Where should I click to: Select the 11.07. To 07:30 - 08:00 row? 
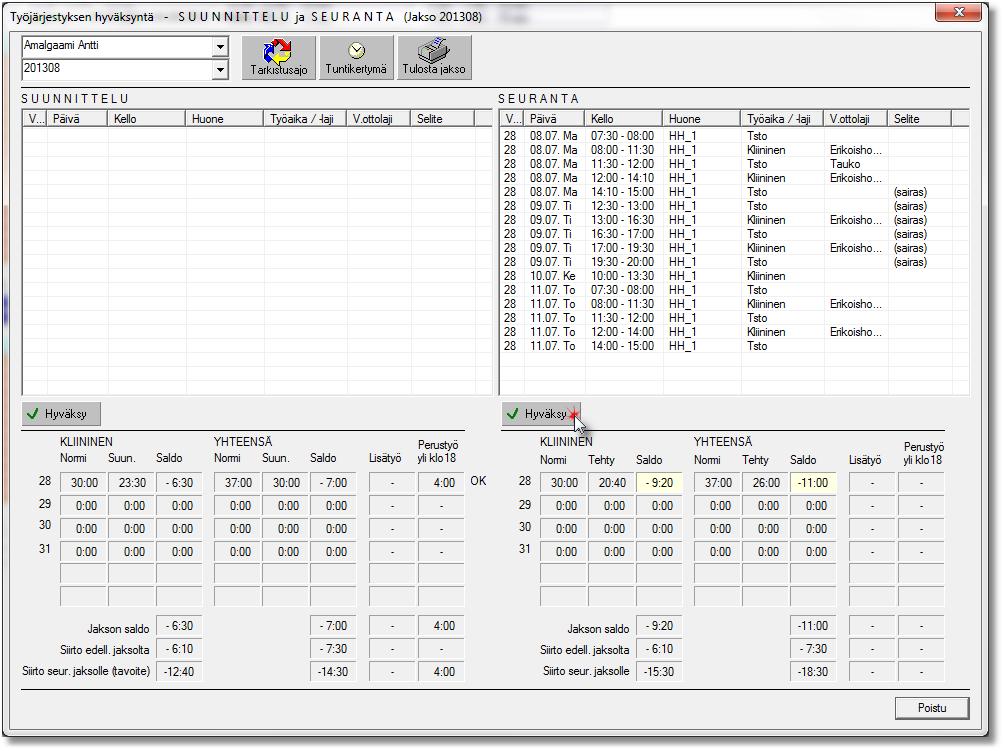(x=734, y=290)
